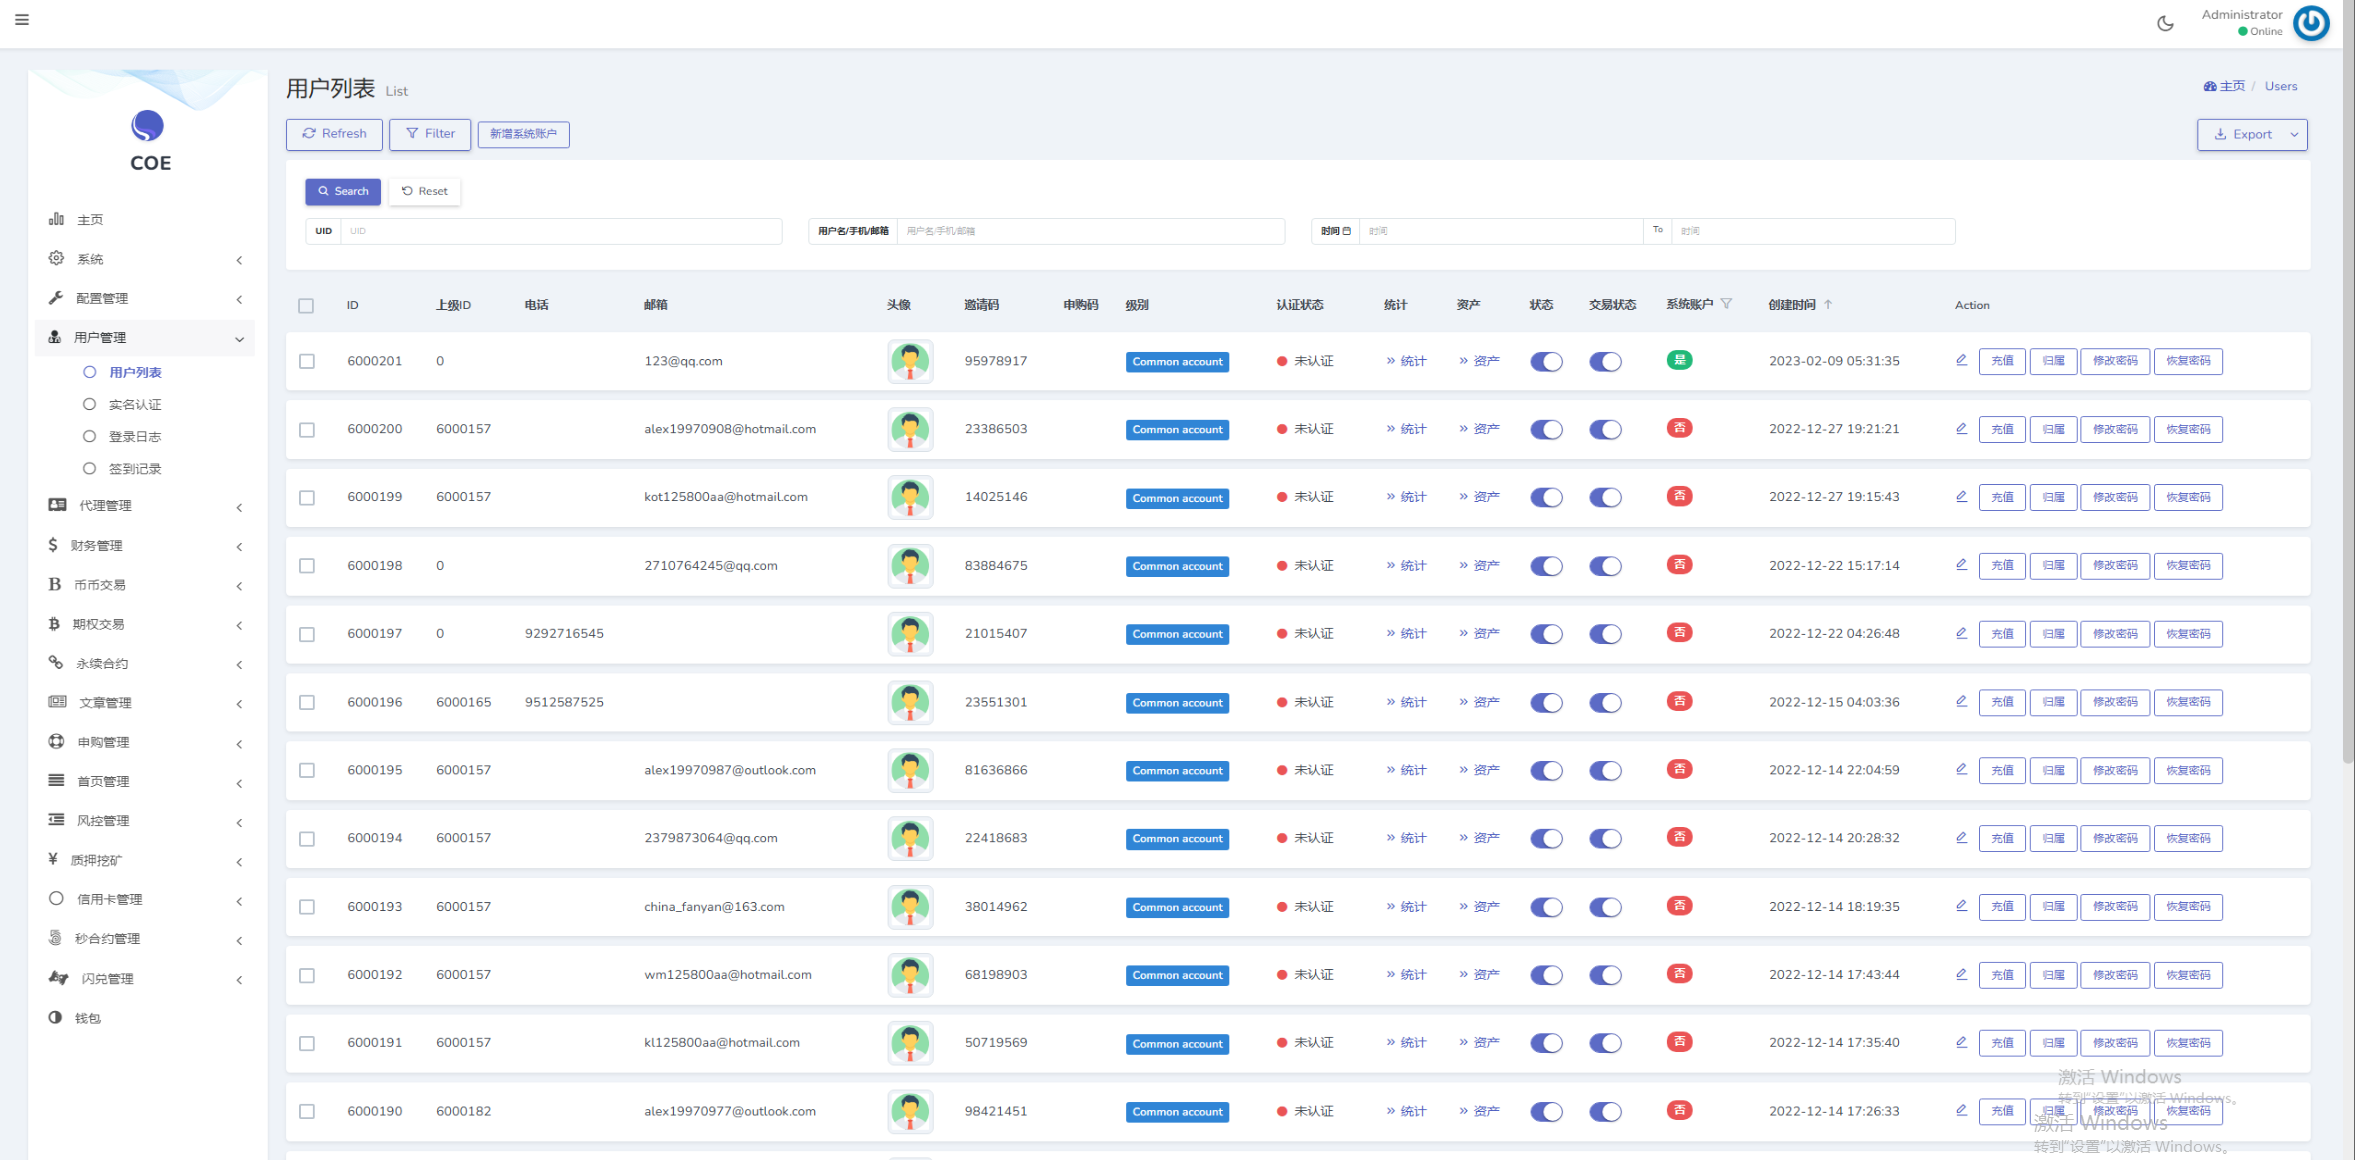Toggle the status switch for user 6000197
2355x1160 pixels.
[x=1547, y=633]
